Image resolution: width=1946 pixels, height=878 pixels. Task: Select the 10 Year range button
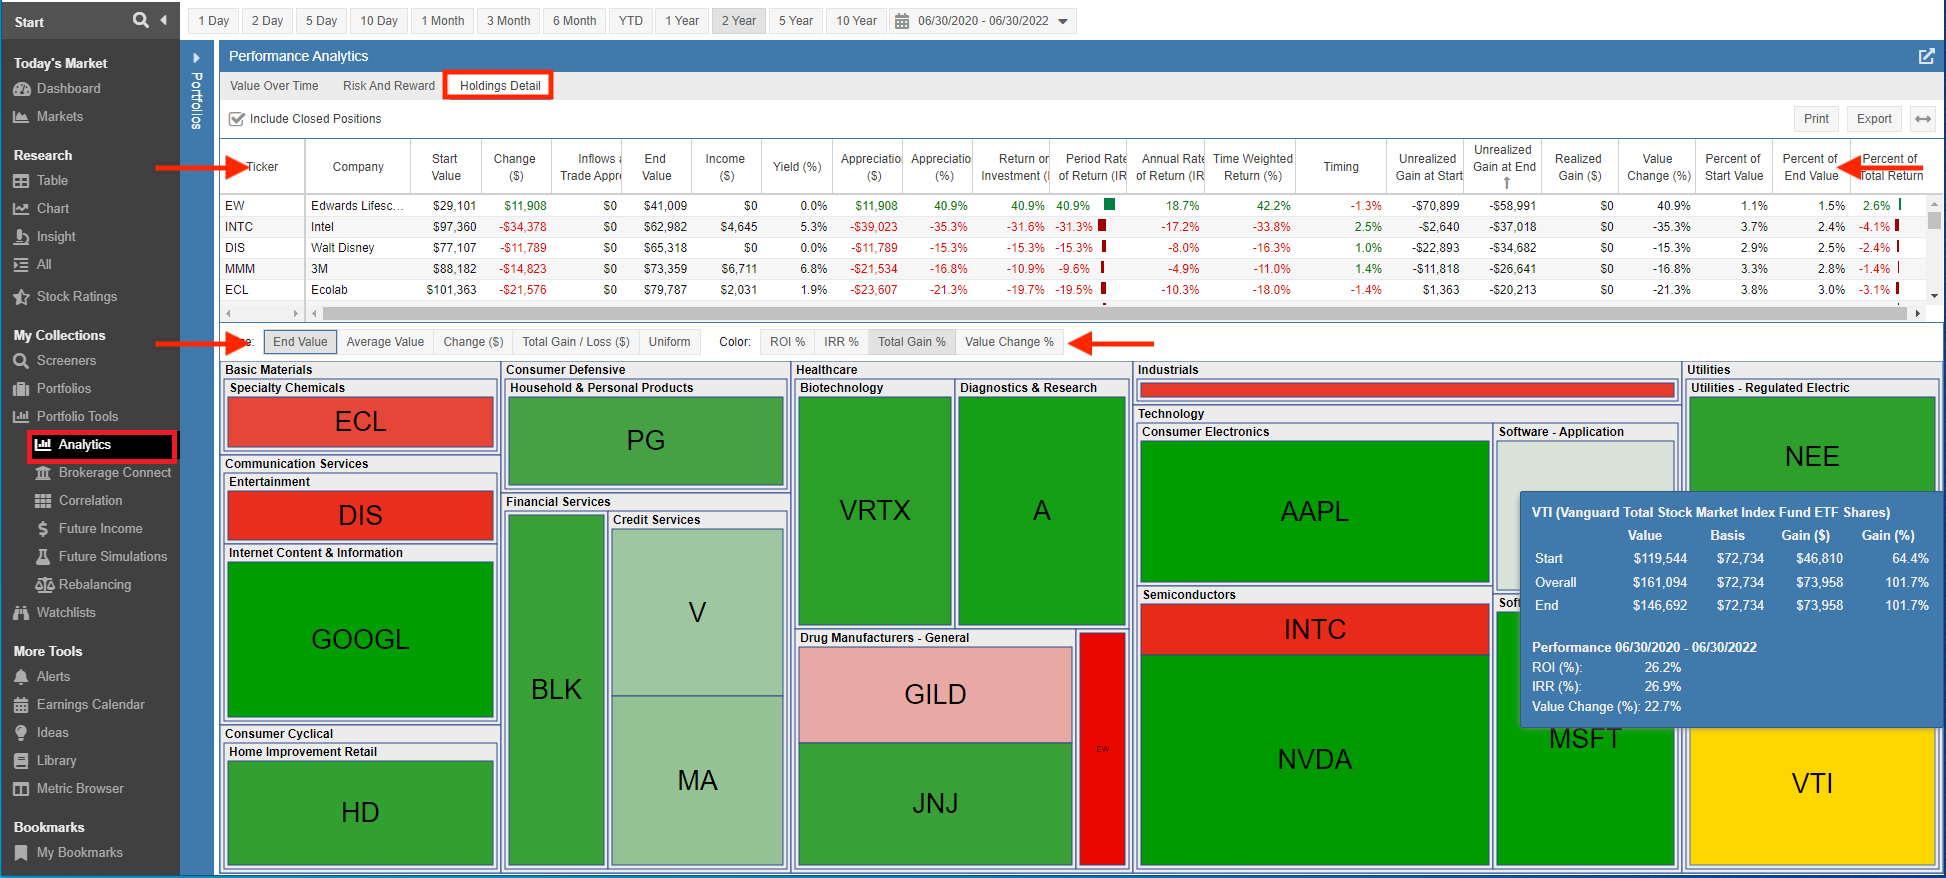[x=856, y=21]
